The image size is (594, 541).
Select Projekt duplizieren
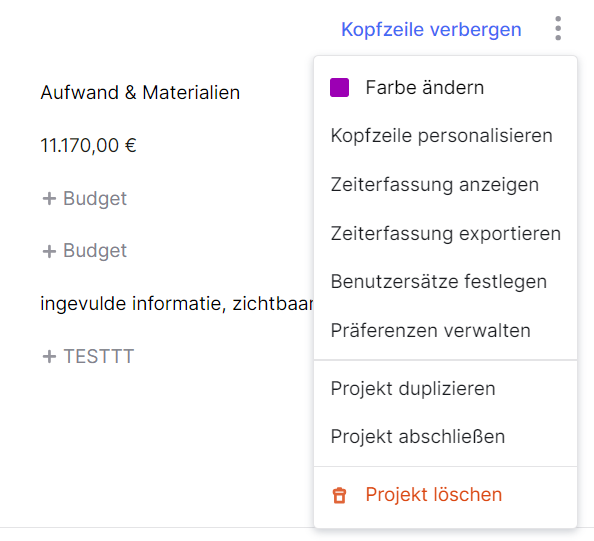pyautogui.click(x=445, y=388)
